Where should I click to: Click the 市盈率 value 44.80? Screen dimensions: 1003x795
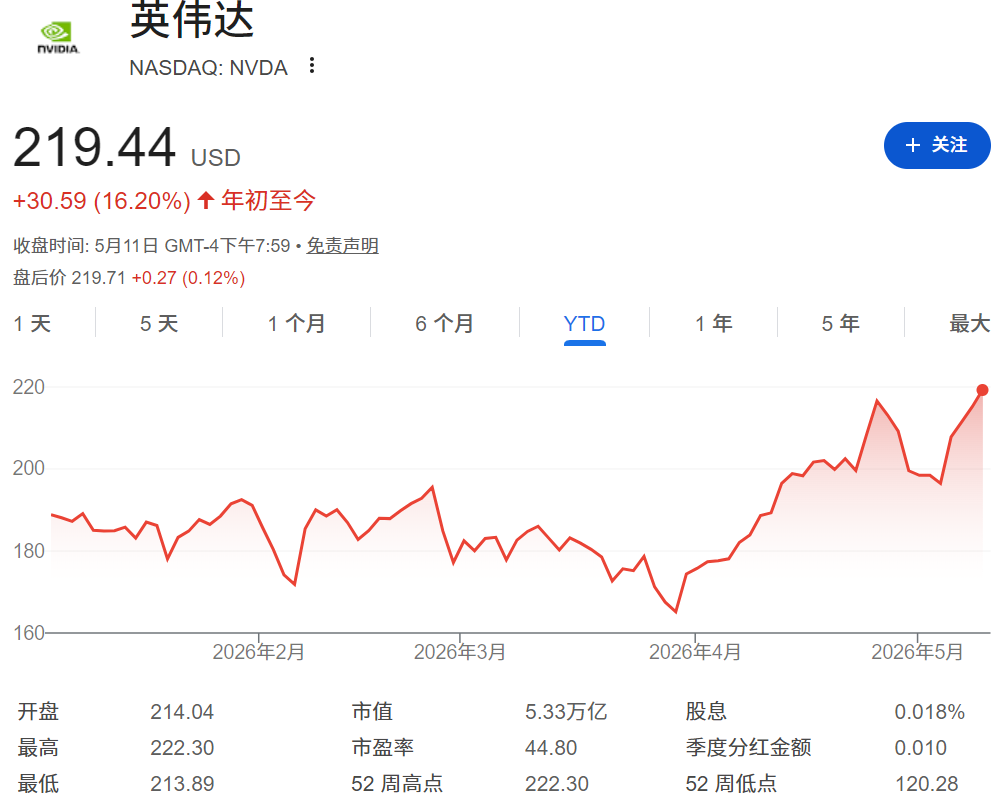551,748
